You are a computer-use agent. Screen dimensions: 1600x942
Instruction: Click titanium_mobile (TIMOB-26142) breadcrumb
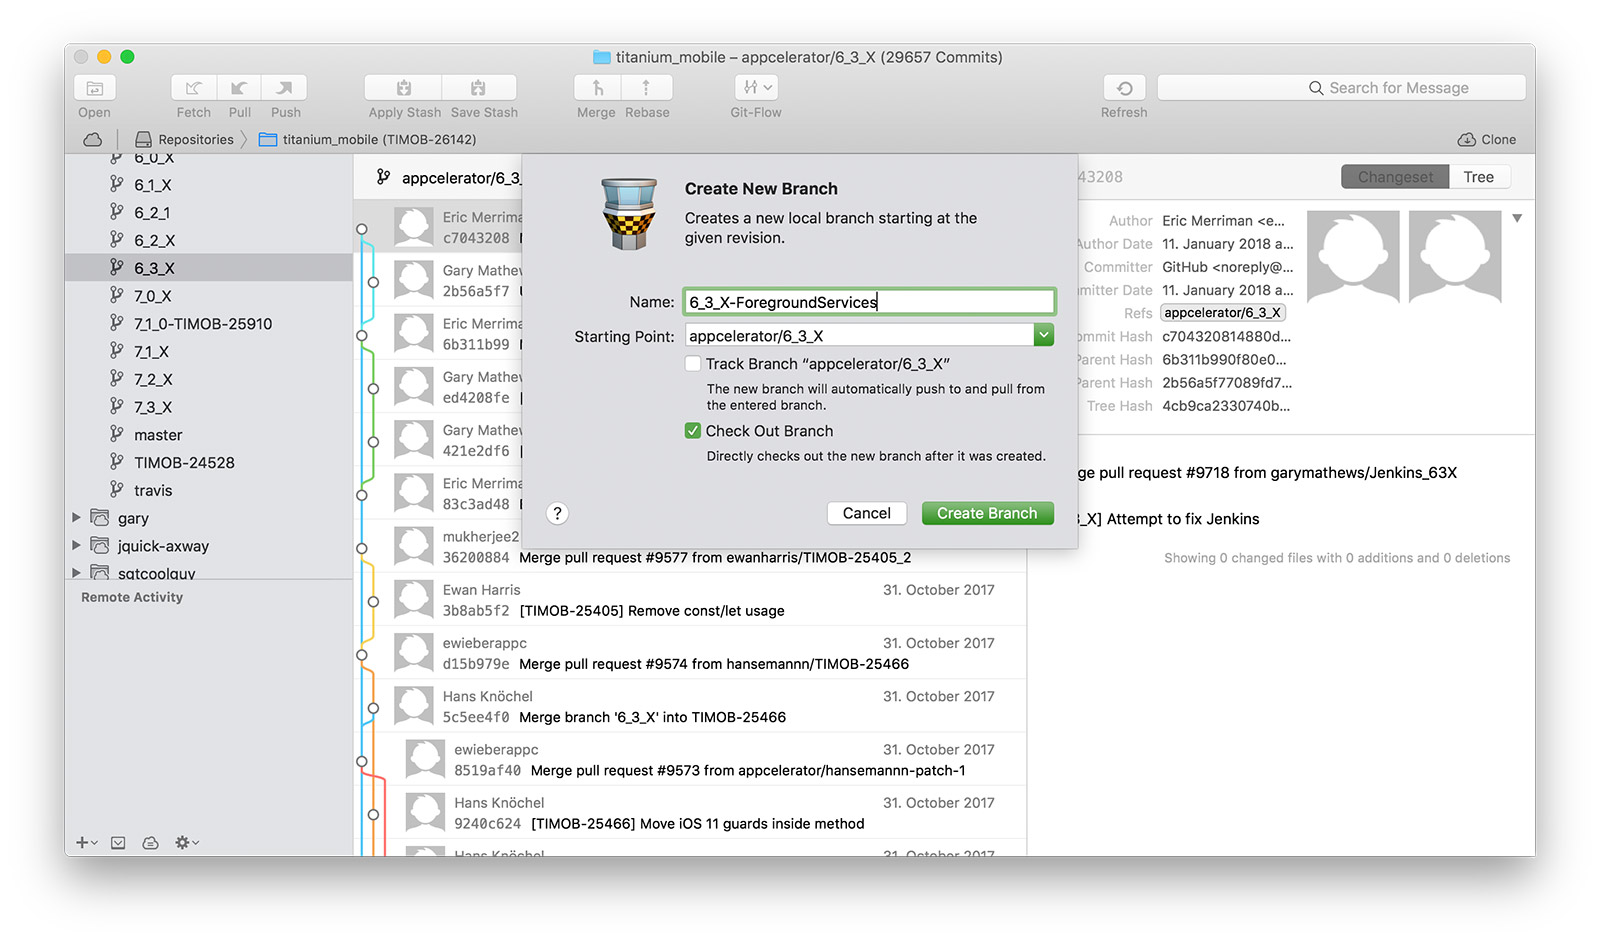(x=368, y=139)
